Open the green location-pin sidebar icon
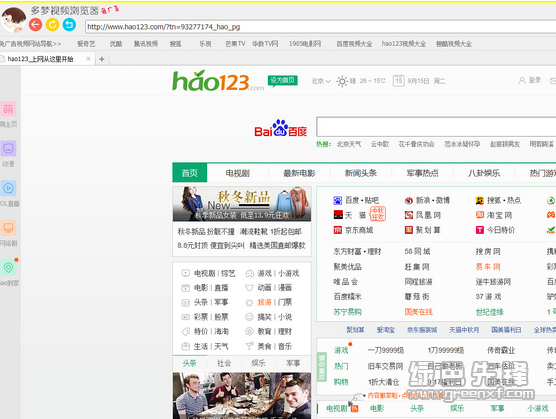Screen dimensions: 556x419 click(x=8, y=268)
